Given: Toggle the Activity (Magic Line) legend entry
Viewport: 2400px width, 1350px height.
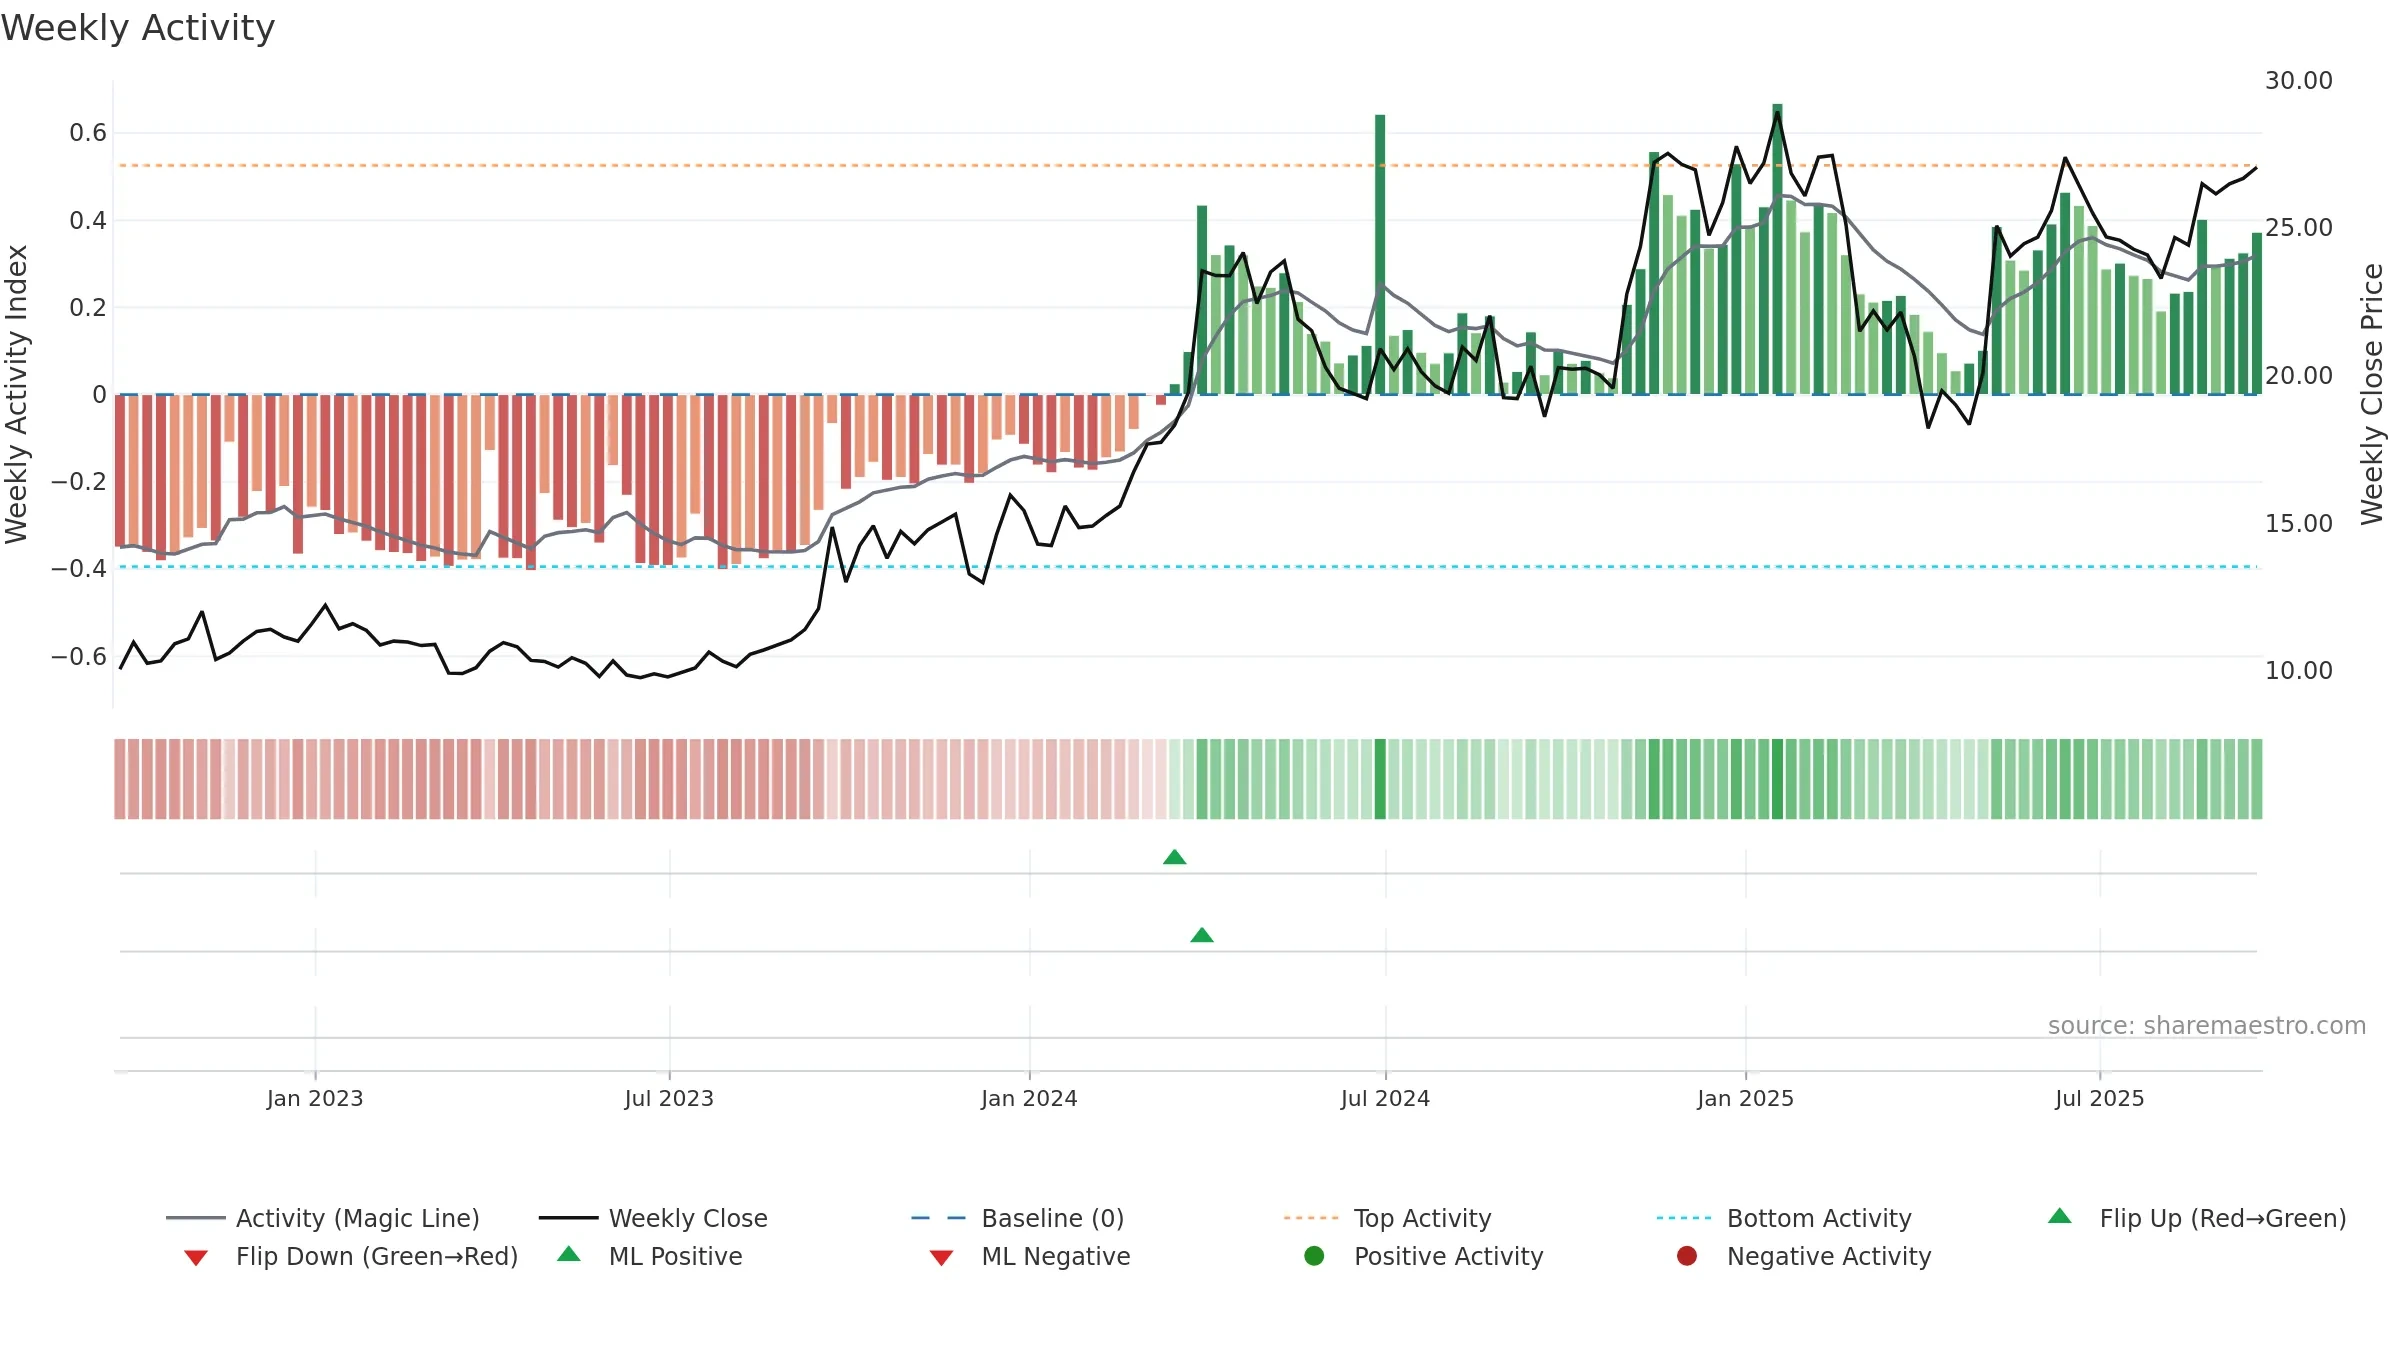Looking at the screenshot, I should pyautogui.click(x=323, y=1218).
